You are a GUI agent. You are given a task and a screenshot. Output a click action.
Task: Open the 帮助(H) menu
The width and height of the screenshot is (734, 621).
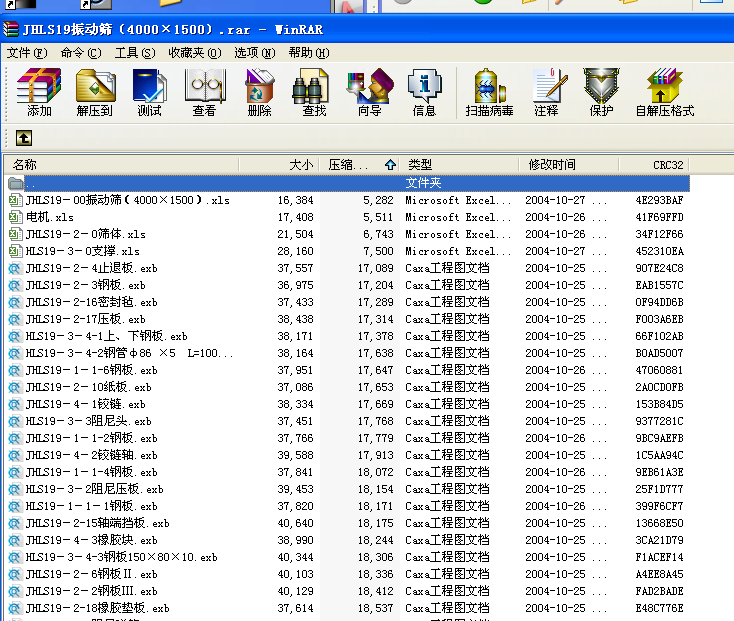click(309, 53)
